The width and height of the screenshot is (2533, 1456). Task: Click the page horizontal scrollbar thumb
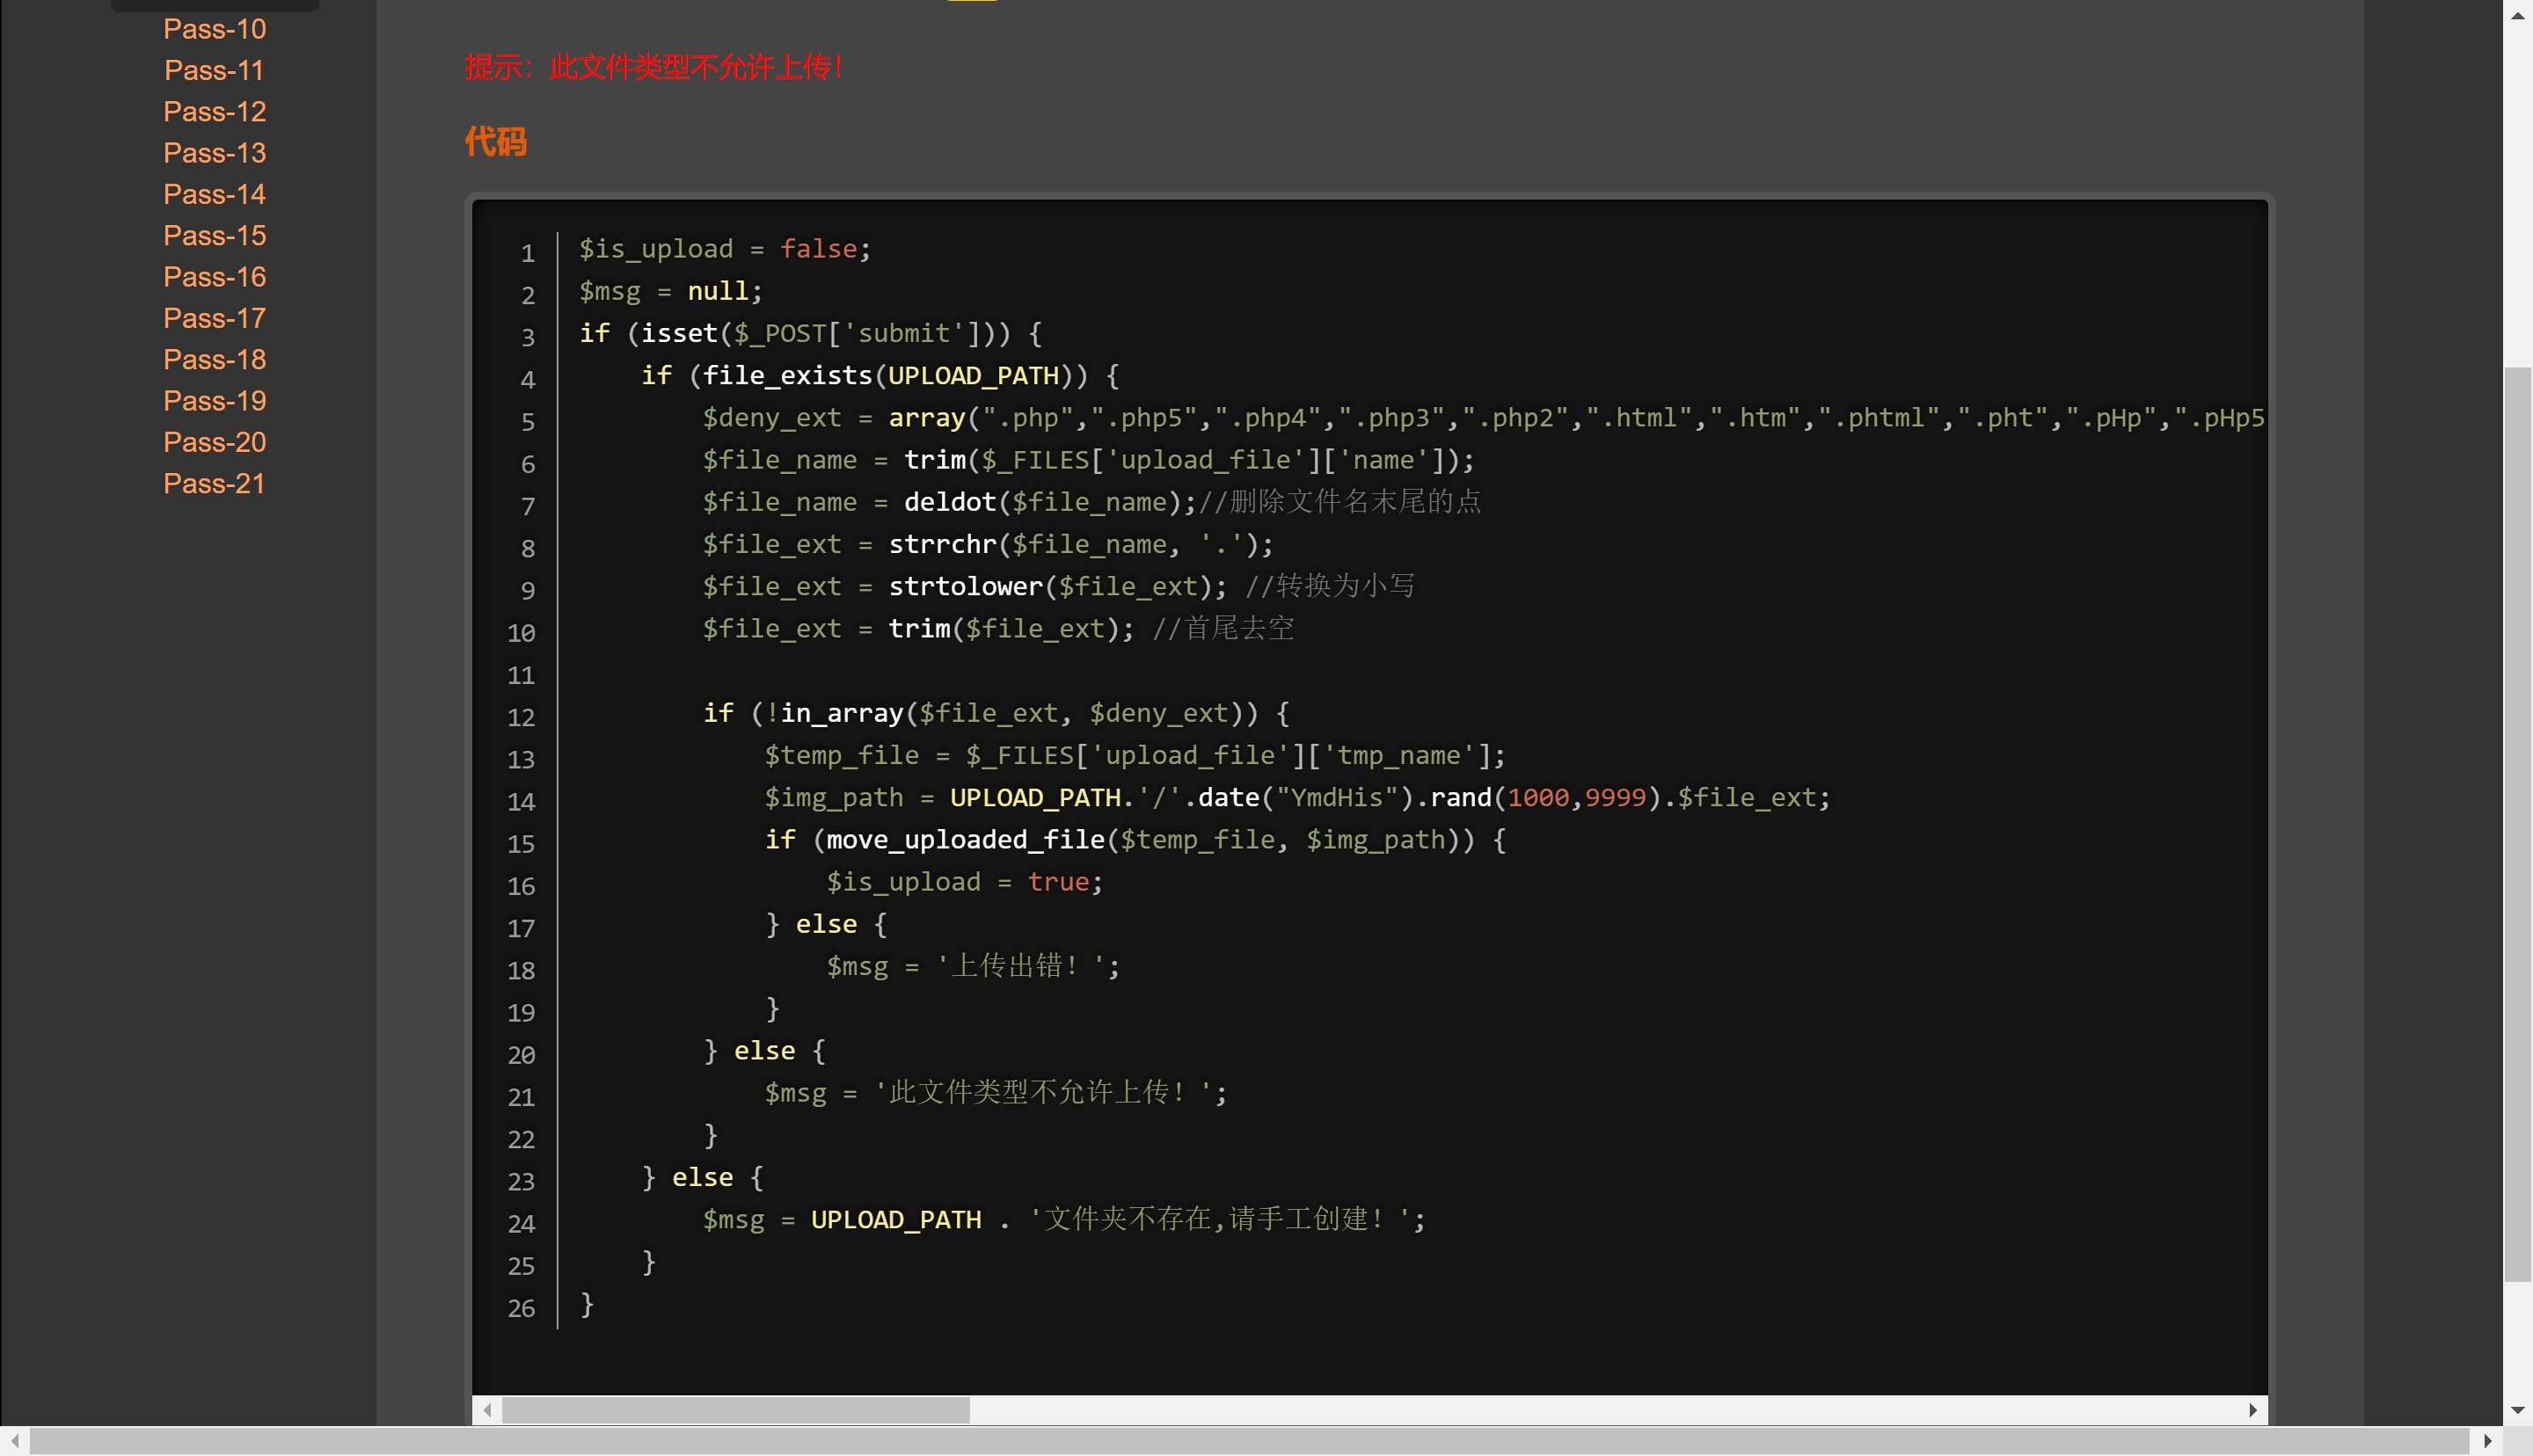point(1250,1441)
